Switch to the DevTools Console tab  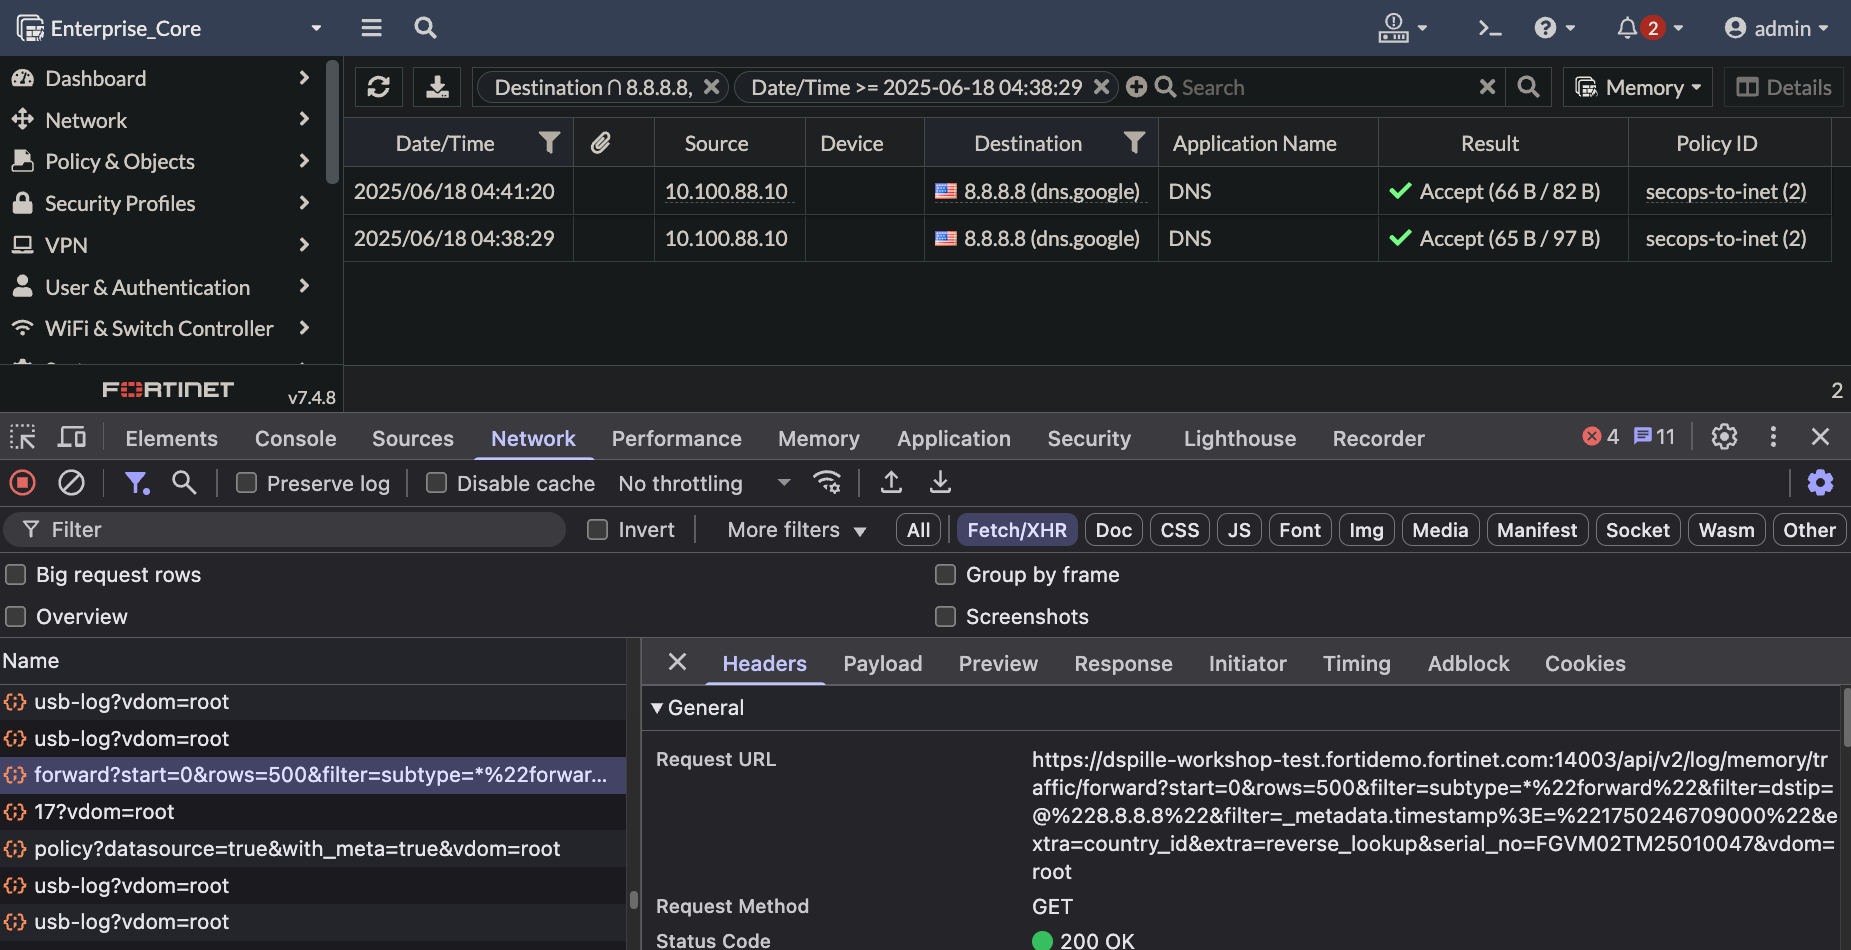tap(295, 438)
